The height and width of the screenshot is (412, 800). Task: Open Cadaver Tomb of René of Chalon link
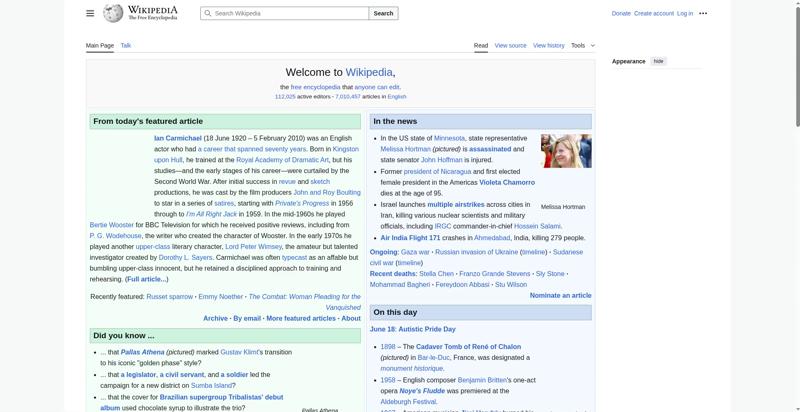468,347
